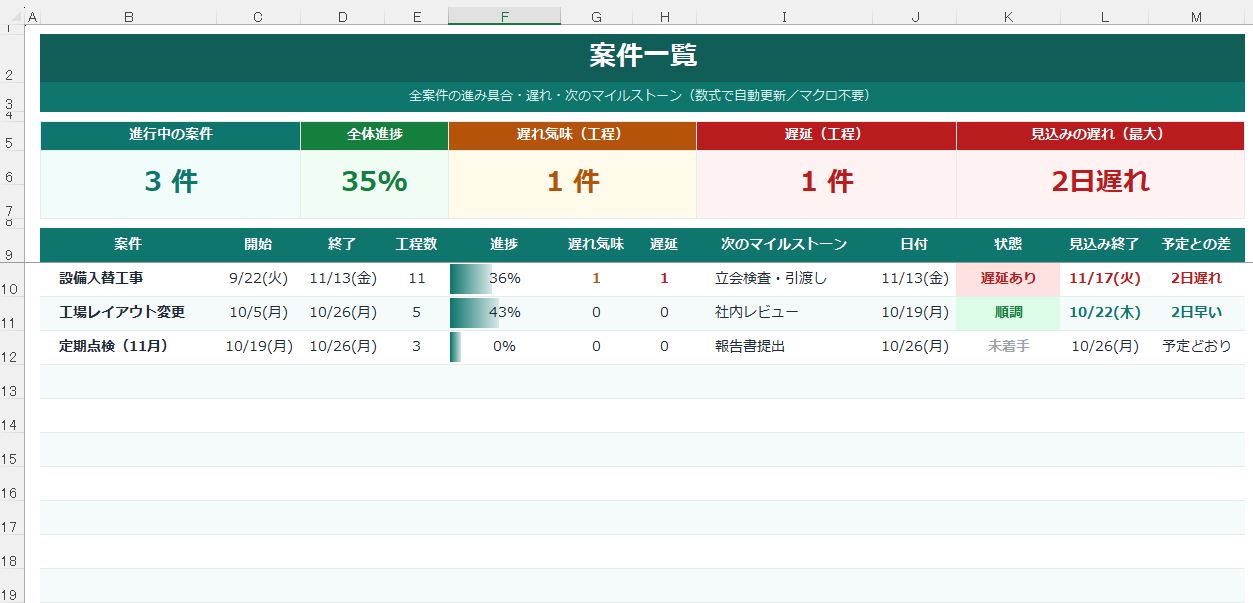
Task: Click the 終了 table column header
Action: (x=342, y=245)
